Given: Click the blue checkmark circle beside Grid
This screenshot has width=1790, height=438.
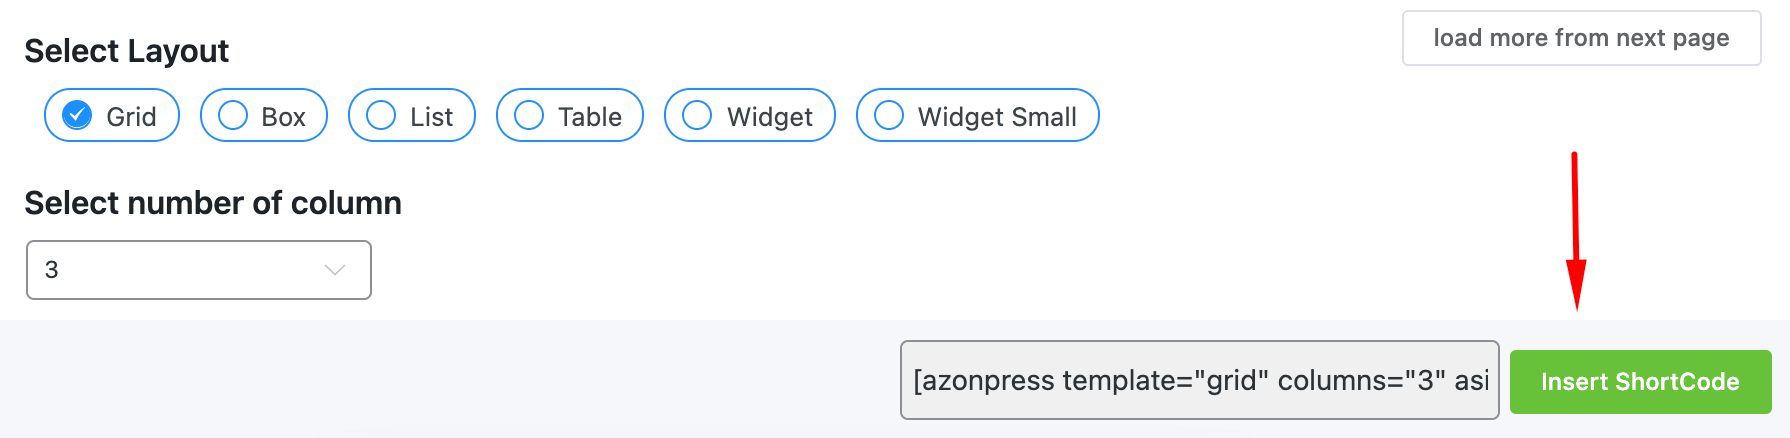Looking at the screenshot, I should click(77, 116).
